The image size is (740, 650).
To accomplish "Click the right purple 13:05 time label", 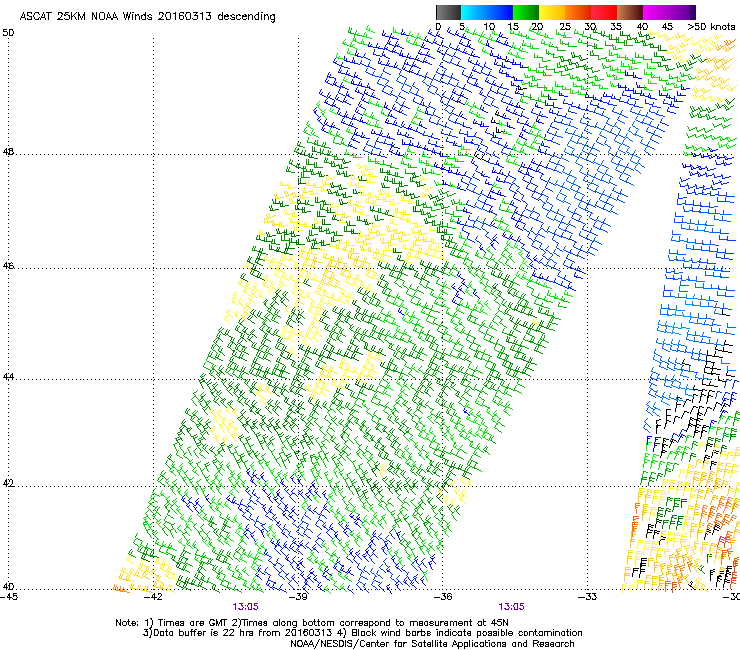I will [x=512, y=607].
